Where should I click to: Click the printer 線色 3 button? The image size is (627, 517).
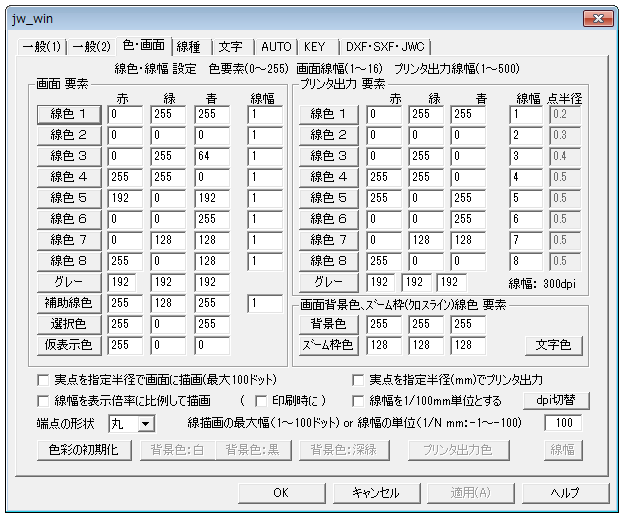click(328, 156)
